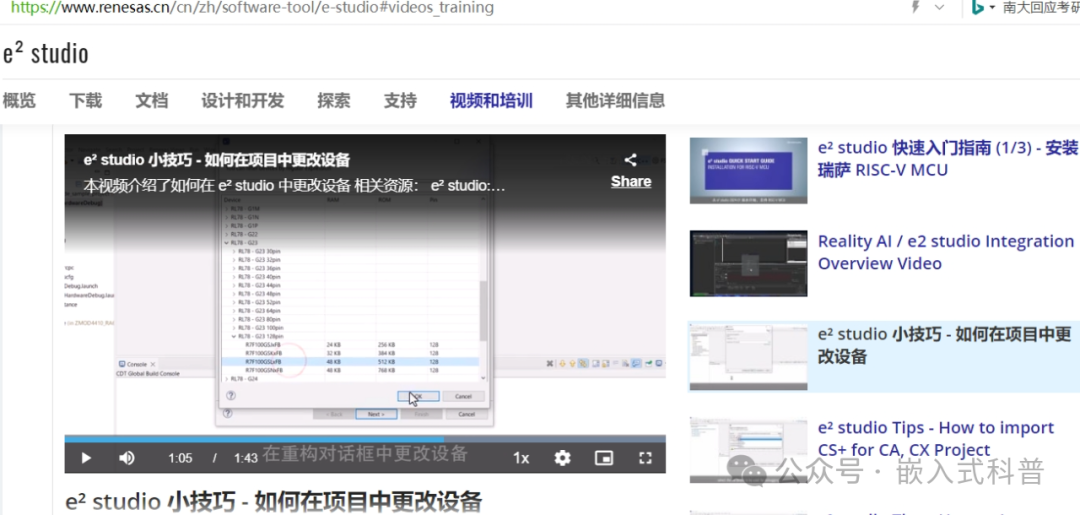Click the Cancel button beside OK in video
This screenshot has width=1080, height=515.
(463, 397)
